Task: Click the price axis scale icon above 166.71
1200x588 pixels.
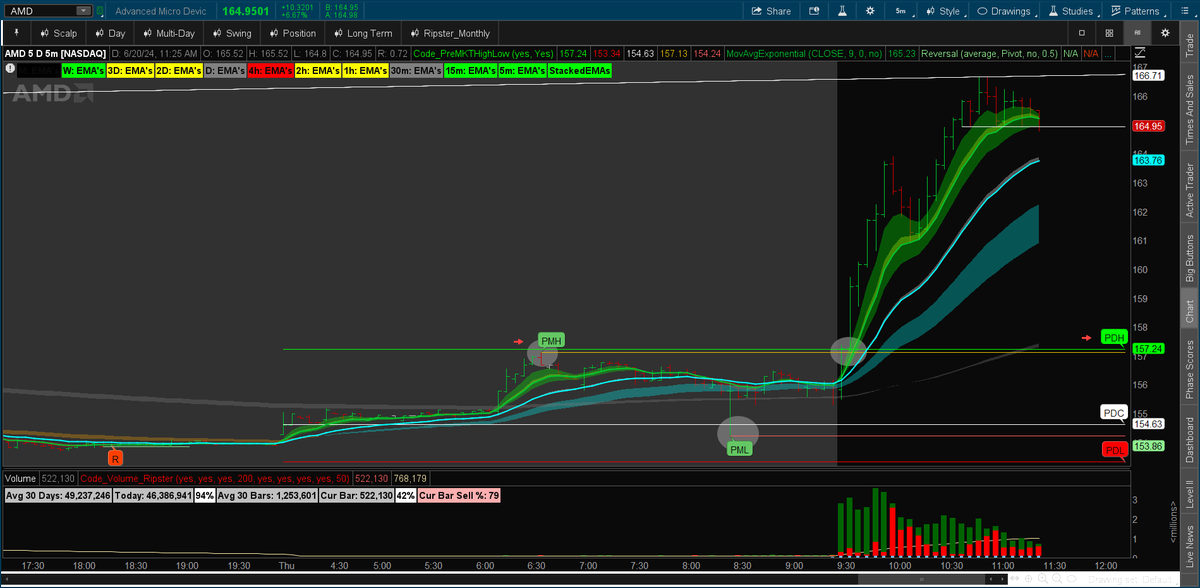Action: (x=1142, y=53)
